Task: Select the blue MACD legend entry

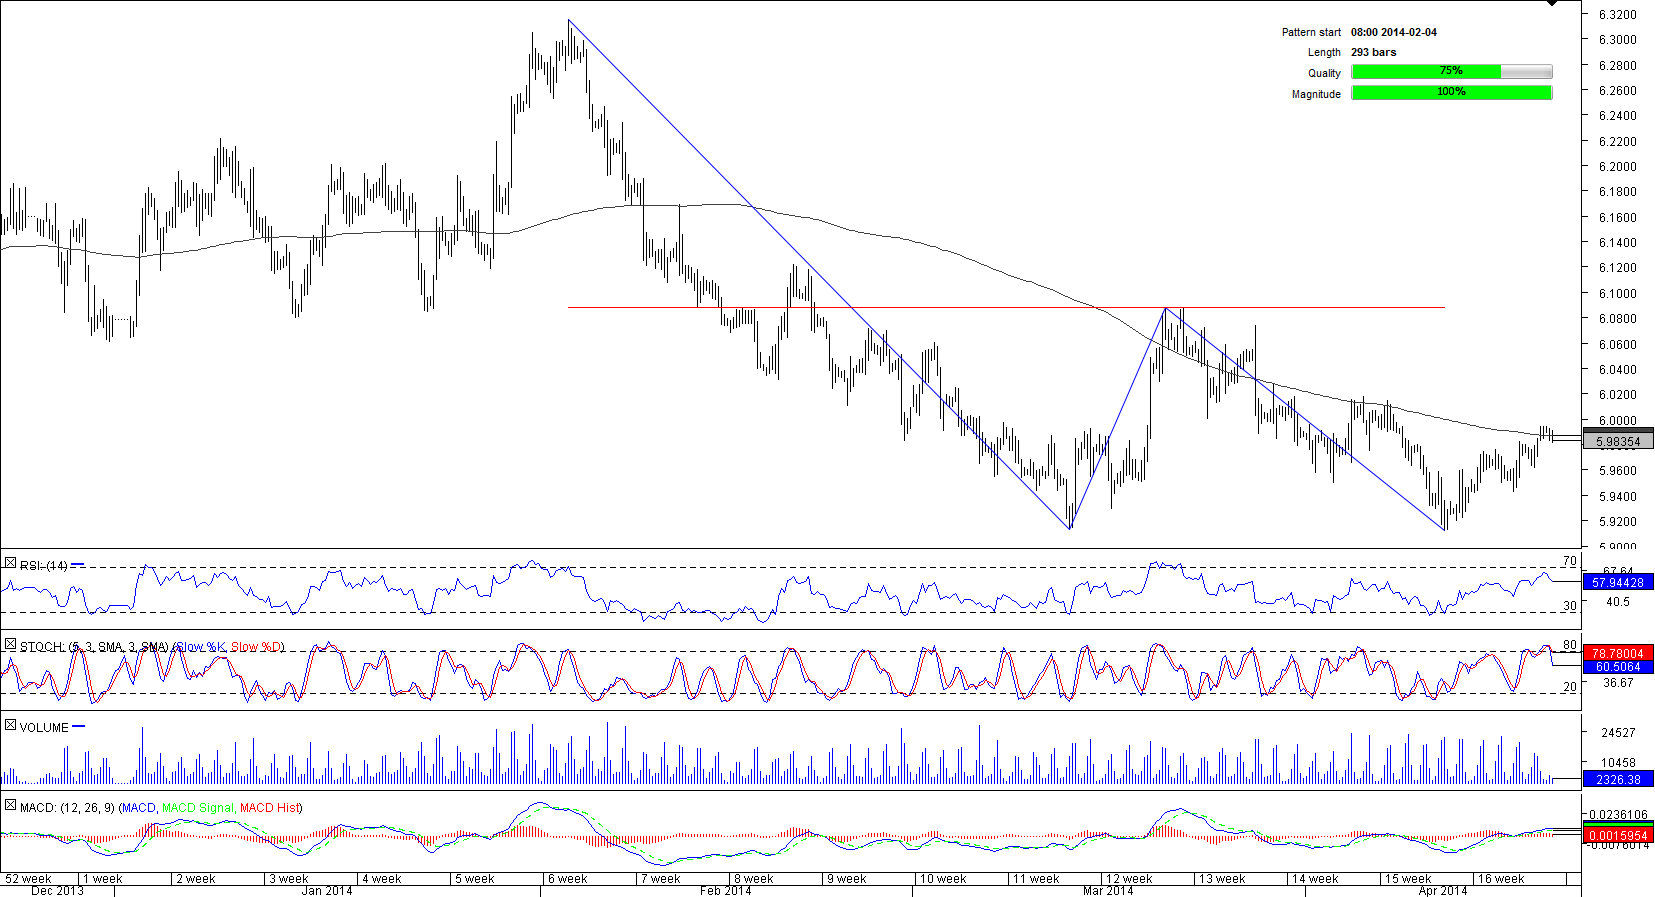Action: tap(139, 808)
